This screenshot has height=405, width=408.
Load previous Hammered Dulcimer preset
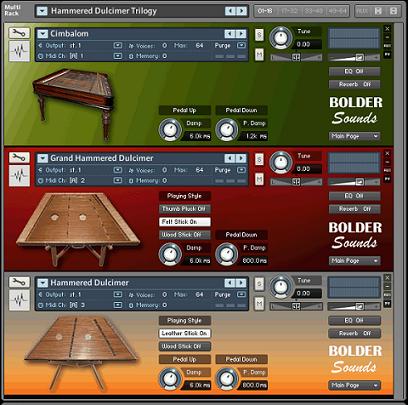point(229,283)
